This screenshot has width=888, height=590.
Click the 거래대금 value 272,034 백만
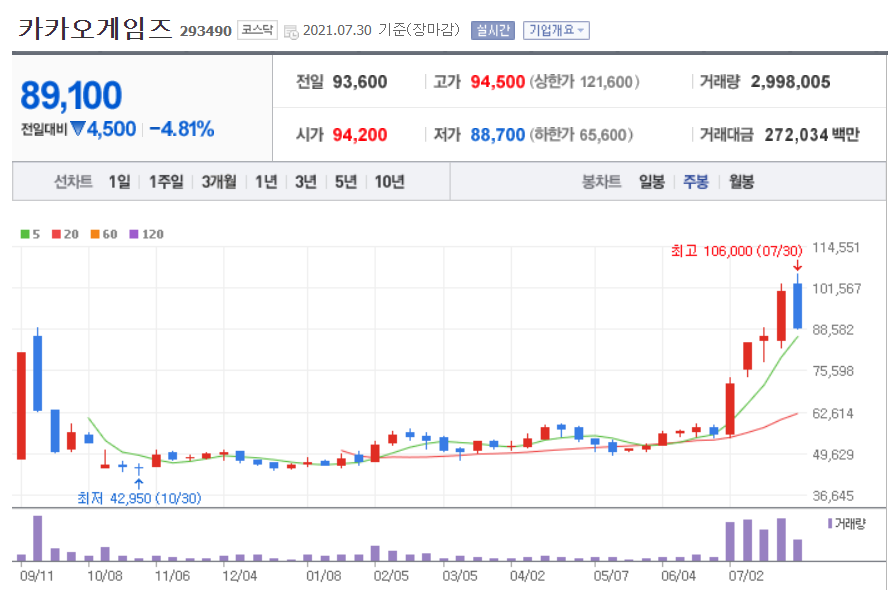(812, 135)
